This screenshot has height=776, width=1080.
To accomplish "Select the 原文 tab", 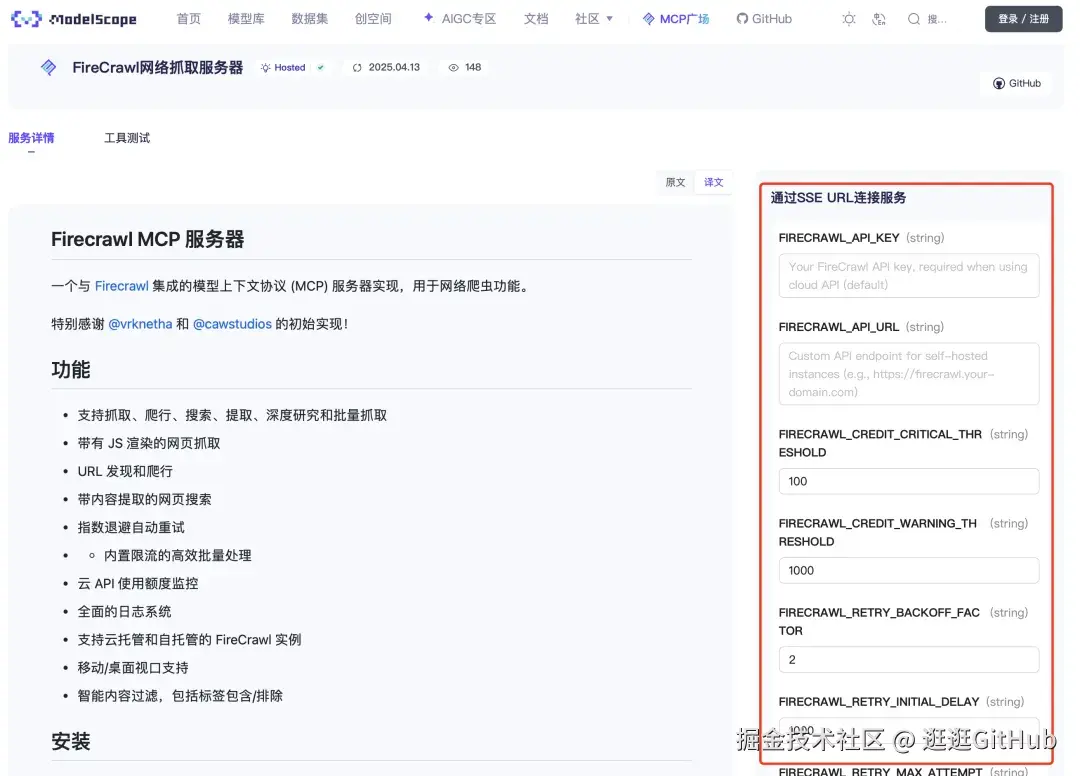I will (675, 182).
